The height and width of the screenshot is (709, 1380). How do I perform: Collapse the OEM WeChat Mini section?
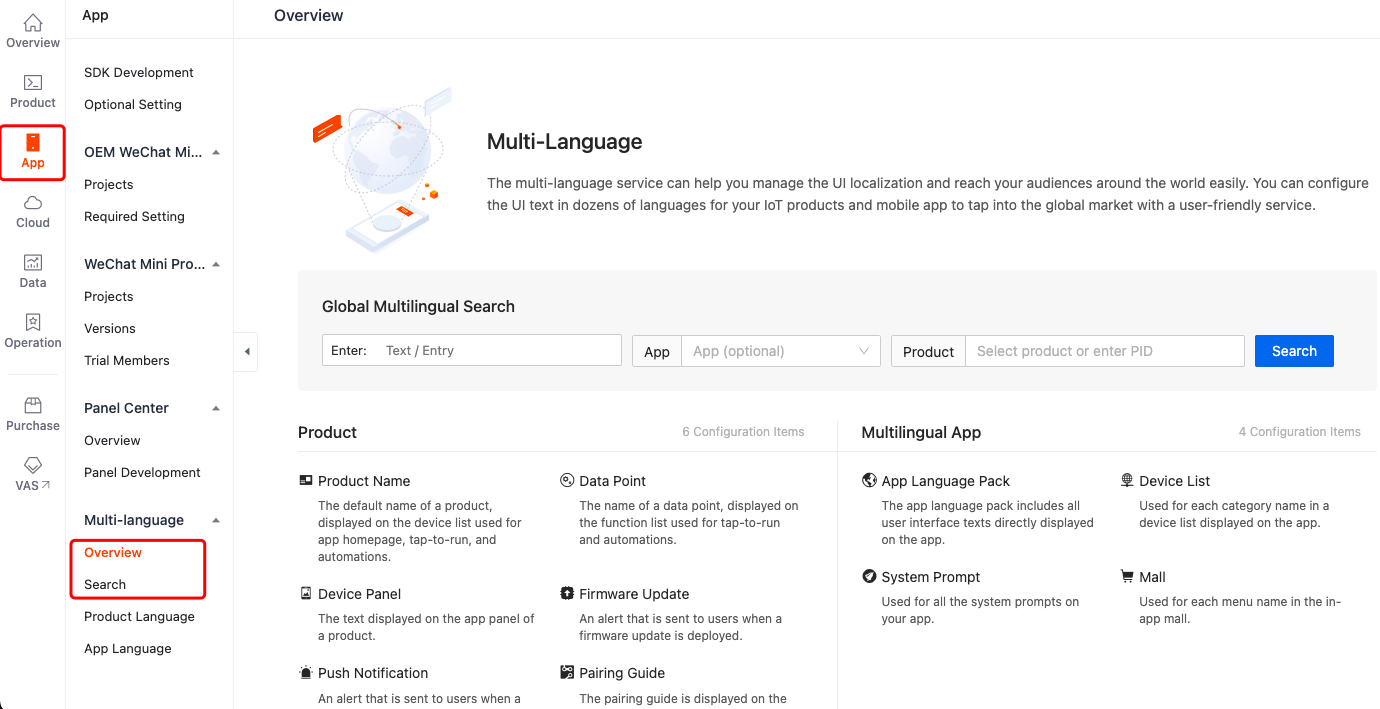point(215,152)
